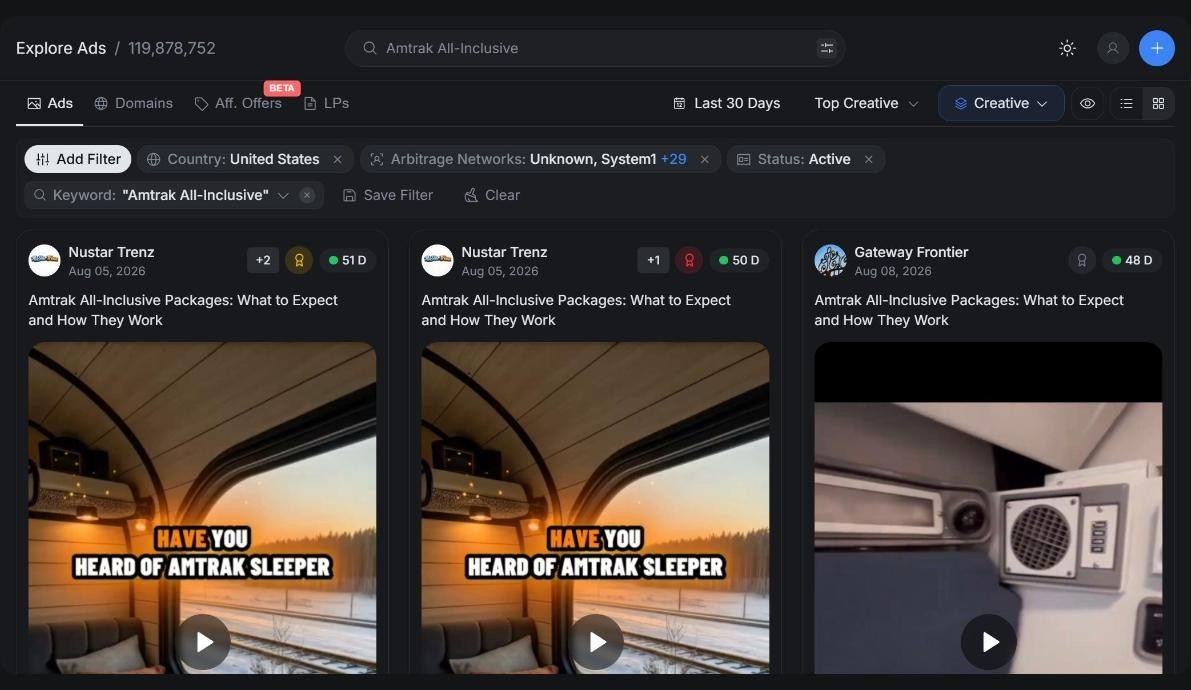Click search field with Amtrak All-Inclusive
The width and height of the screenshot is (1191, 690).
[x=595, y=48]
